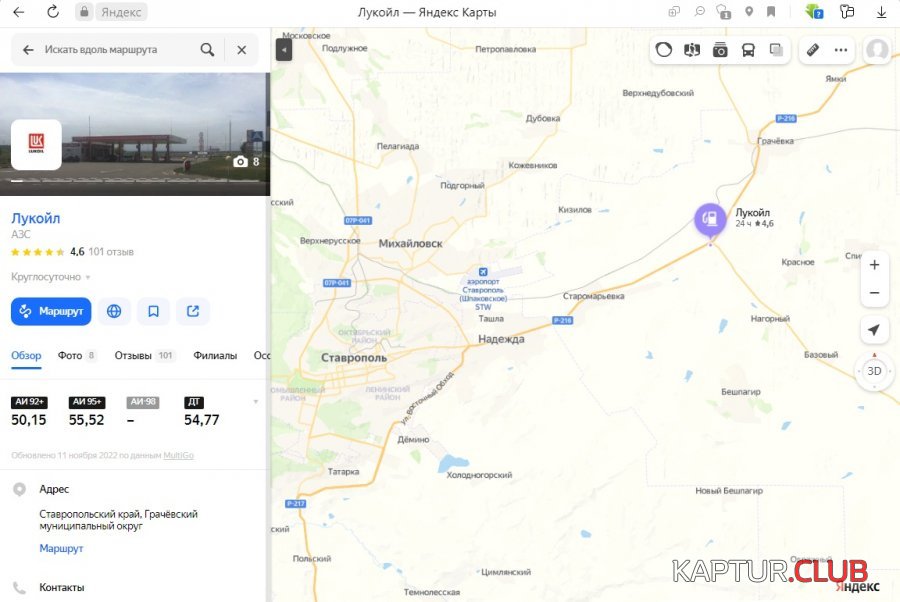Zoom in on the map
The height and width of the screenshot is (602, 900).
coord(874,265)
